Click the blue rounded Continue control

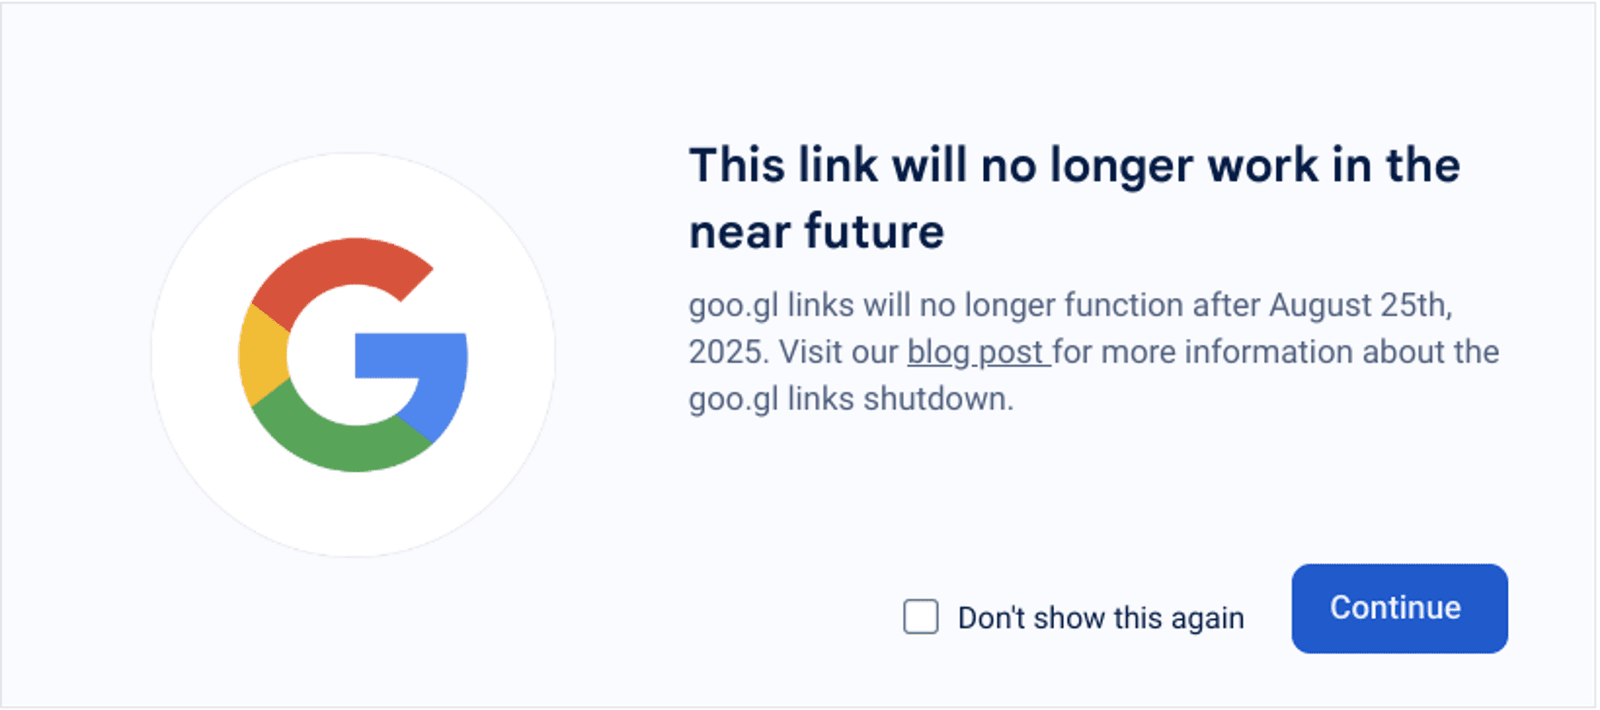[1397, 608]
